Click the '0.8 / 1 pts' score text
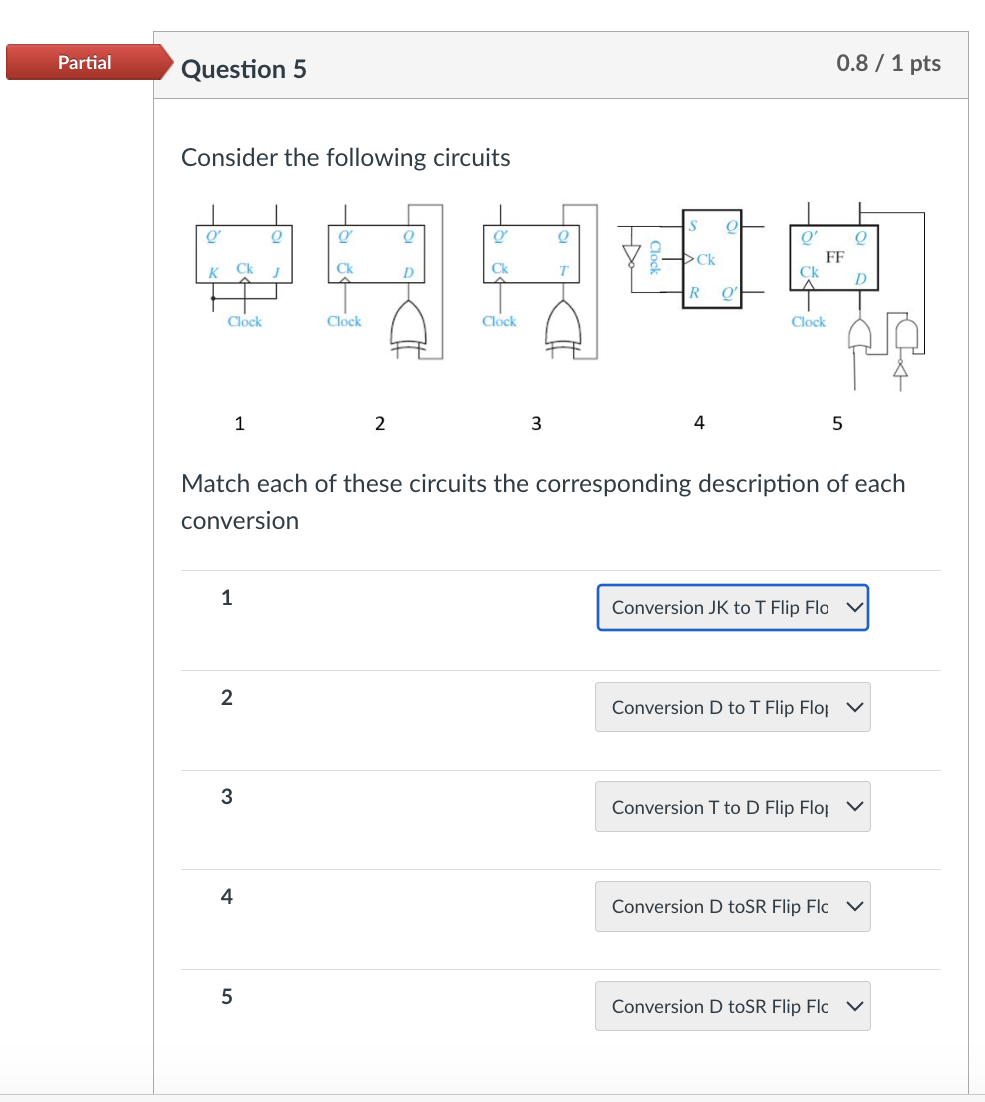 click(x=884, y=63)
